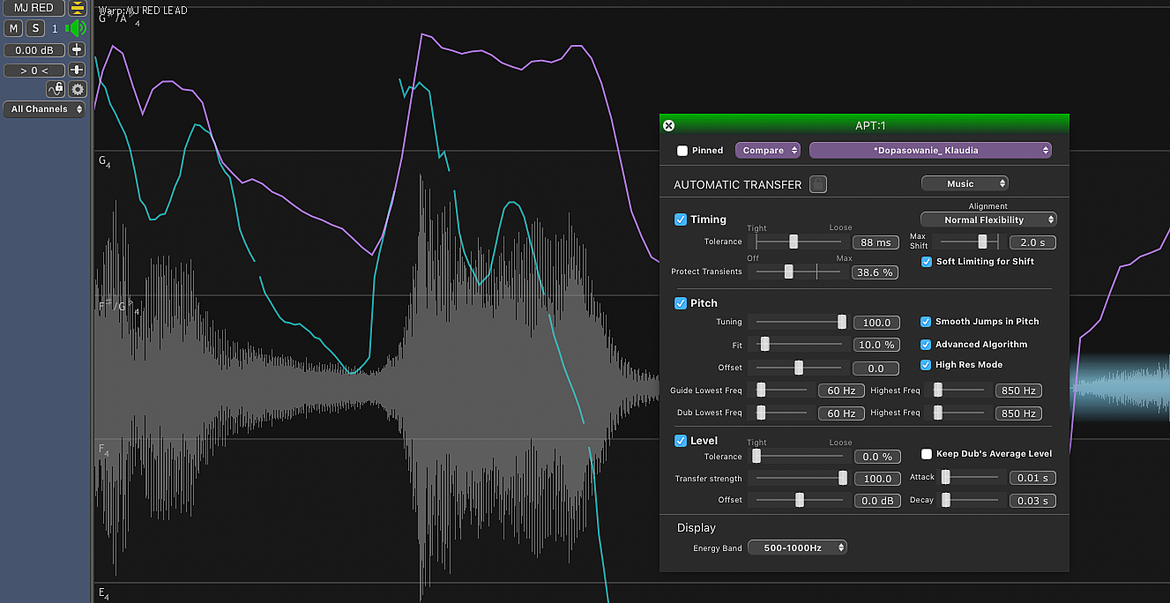Mute the MJ RED track with M button
The height and width of the screenshot is (603, 1170).
click(13, 28)
